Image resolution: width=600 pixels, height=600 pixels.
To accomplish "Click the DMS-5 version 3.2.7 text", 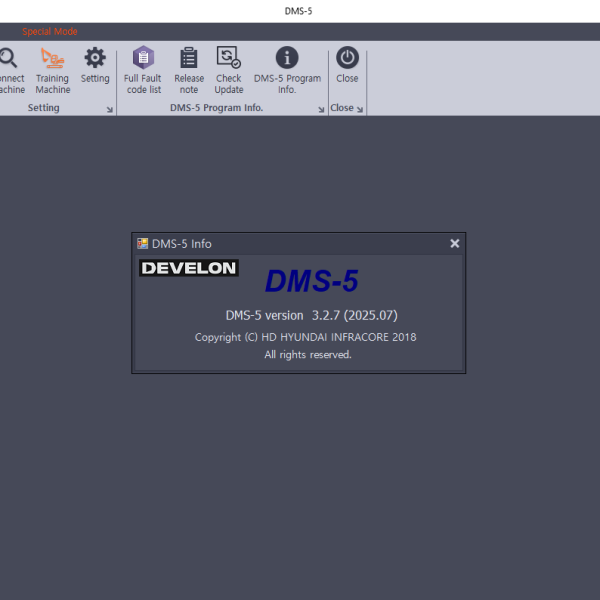I will (x=311, y=315).
